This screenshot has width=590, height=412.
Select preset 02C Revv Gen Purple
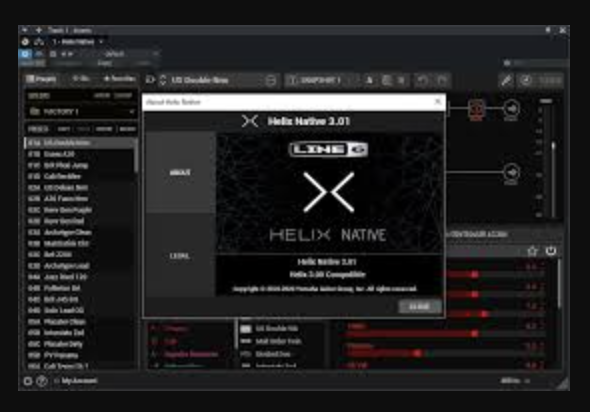tap(80, 210)
